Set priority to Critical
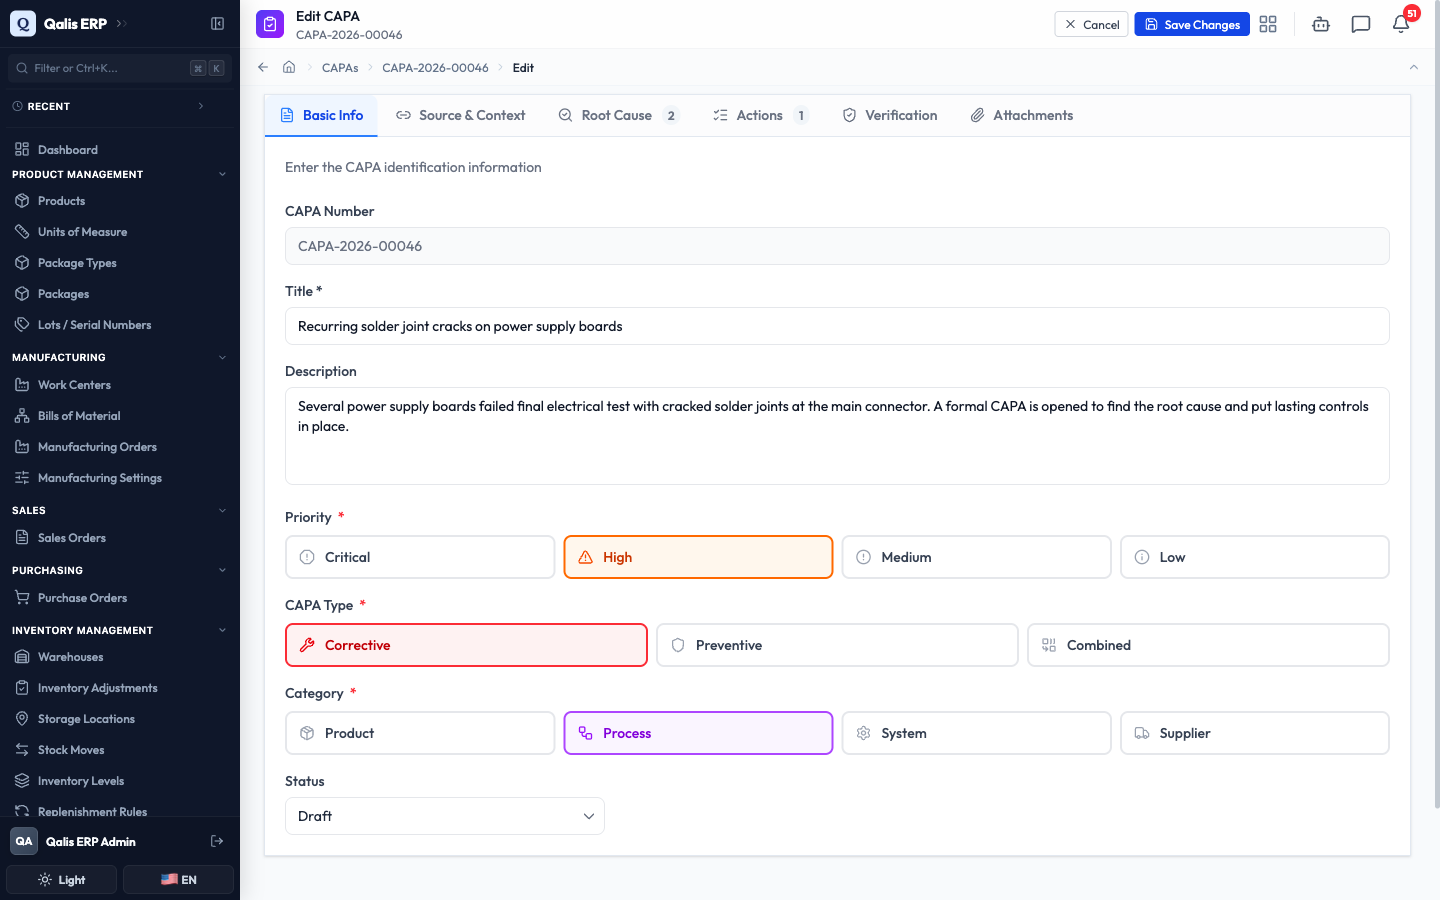Image resolution: width=1440 pixels, height=900 pixels. point(420,557)
